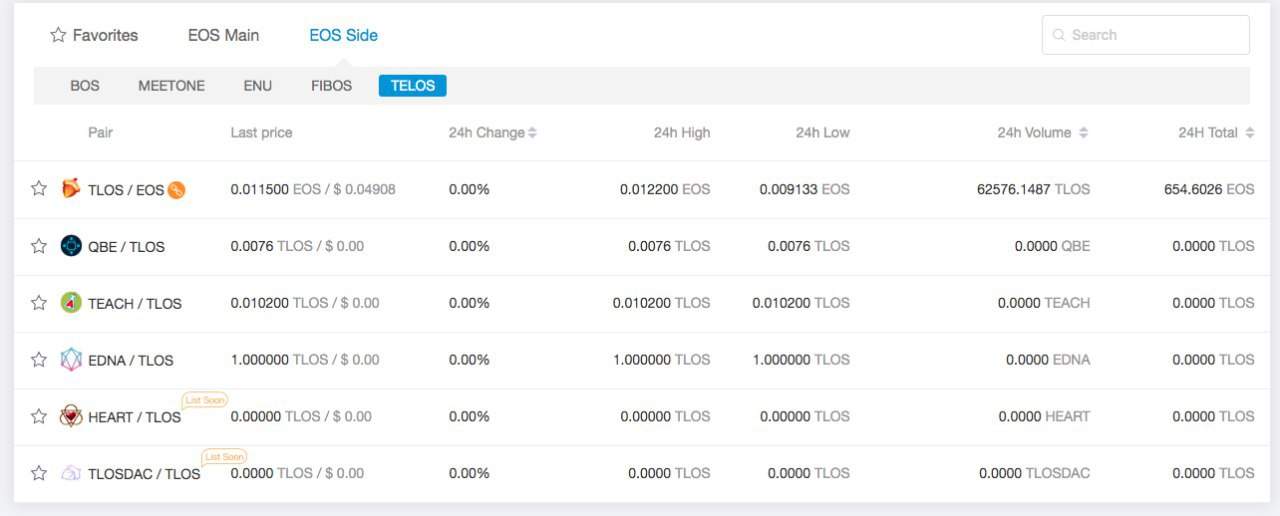Sort by 24h Change column arrows
The height and width of the screenshot is (516, 1280).
[533, 133]
